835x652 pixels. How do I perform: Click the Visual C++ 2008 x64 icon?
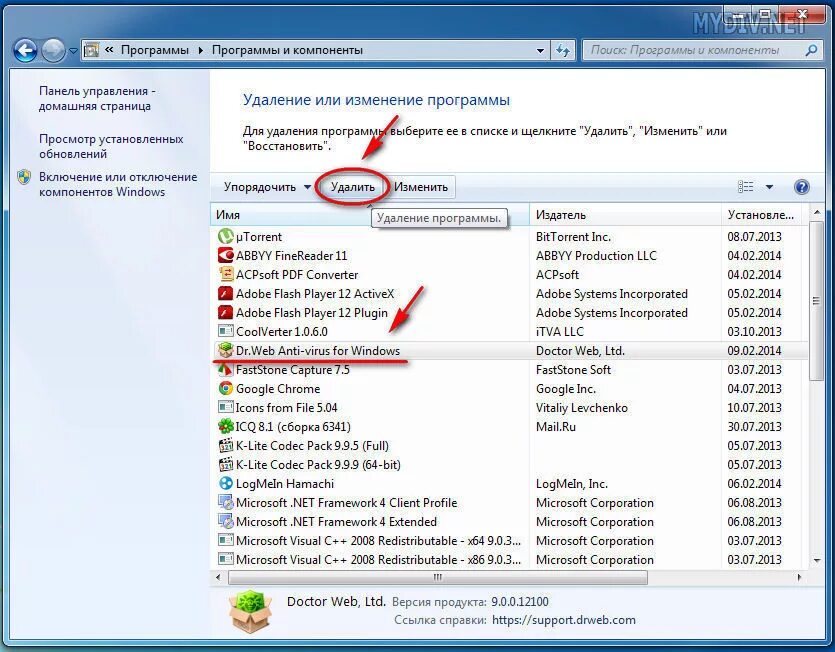(226, 540)
